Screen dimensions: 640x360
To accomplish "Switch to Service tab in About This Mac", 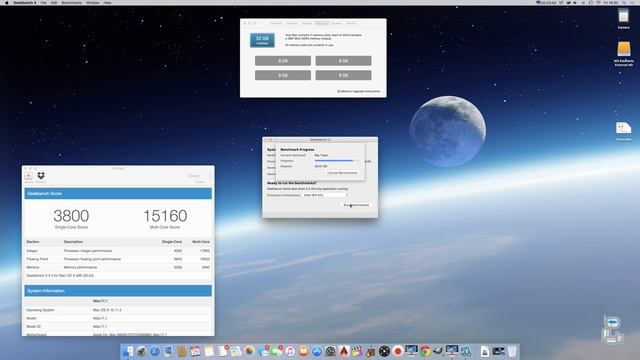I will pos(351,23).
